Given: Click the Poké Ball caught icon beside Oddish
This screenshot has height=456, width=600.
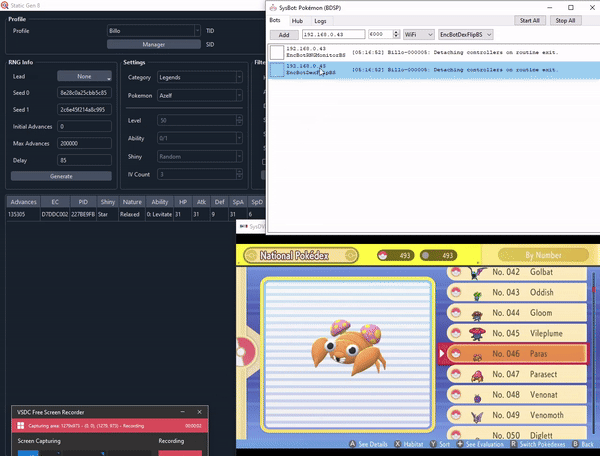Looking at the screenshot, I should point(455,292).
